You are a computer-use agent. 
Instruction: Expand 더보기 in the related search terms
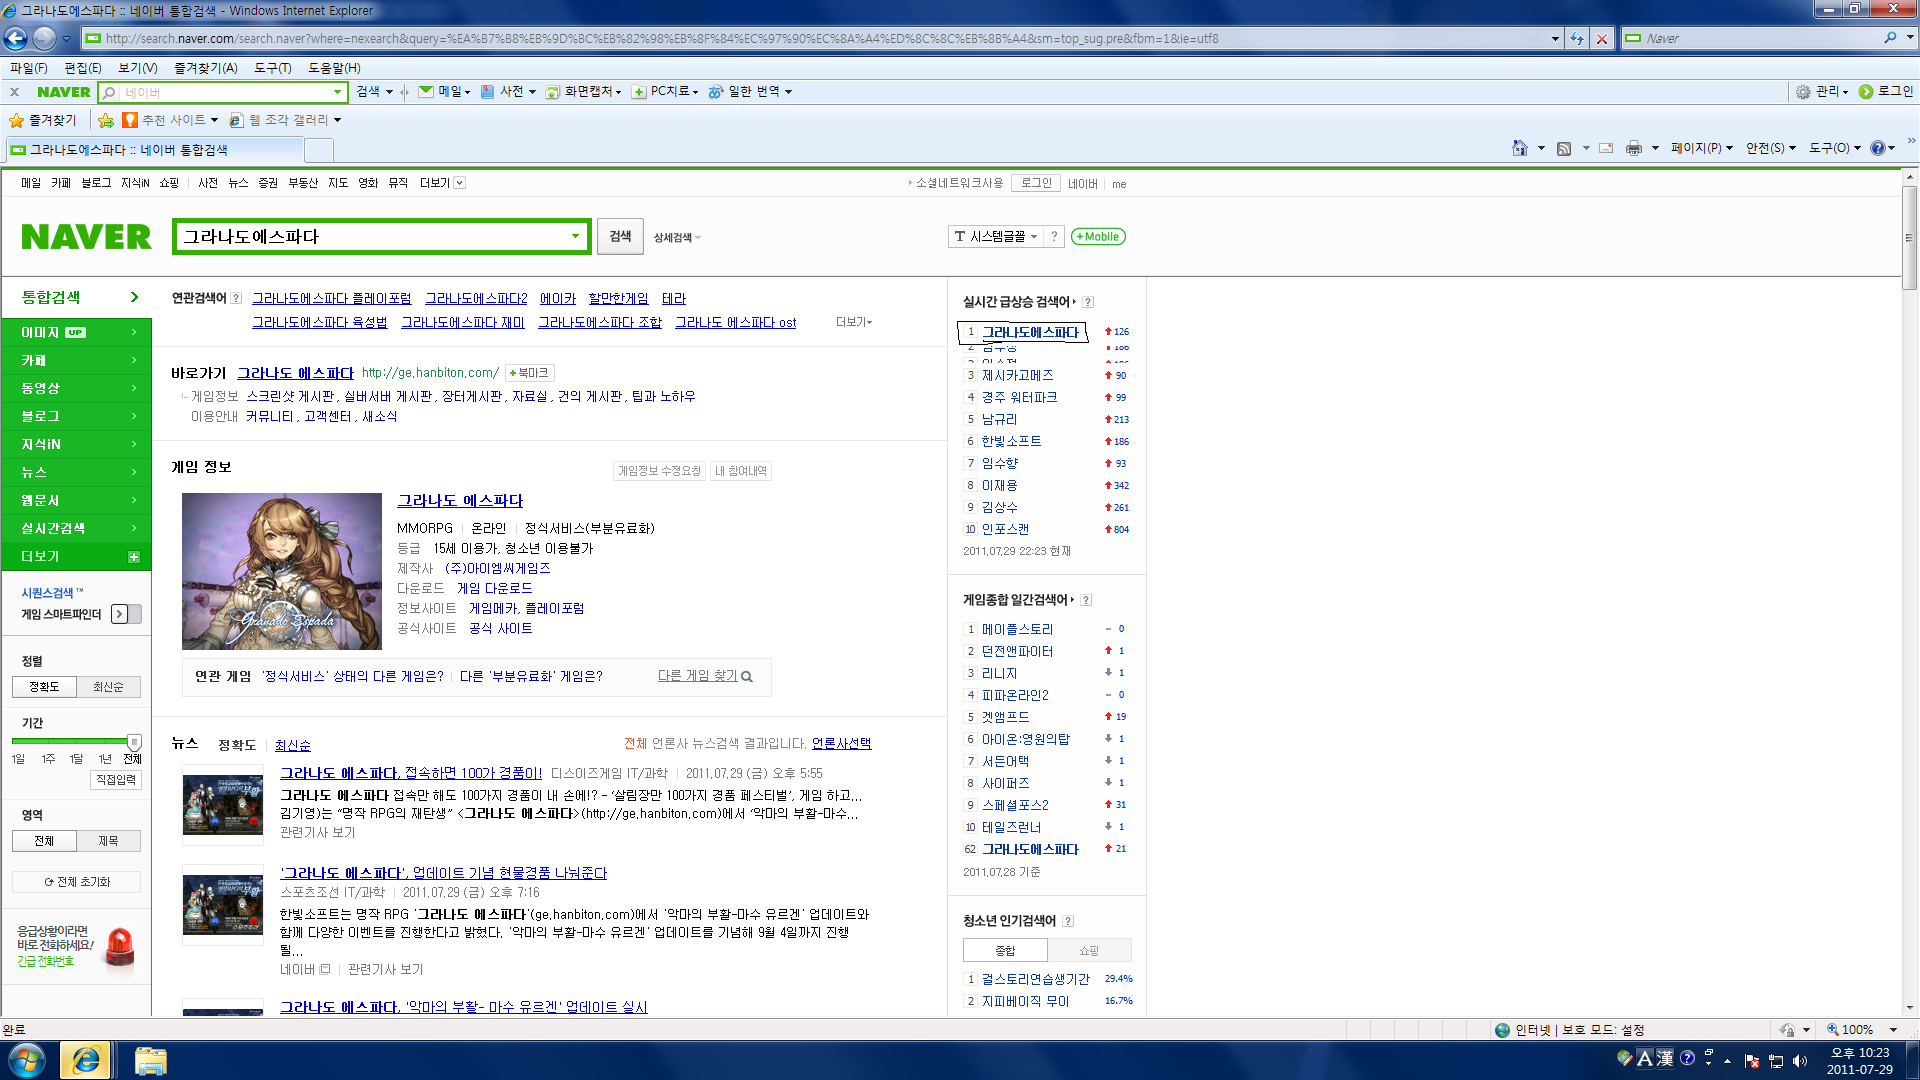pos(854,322)
